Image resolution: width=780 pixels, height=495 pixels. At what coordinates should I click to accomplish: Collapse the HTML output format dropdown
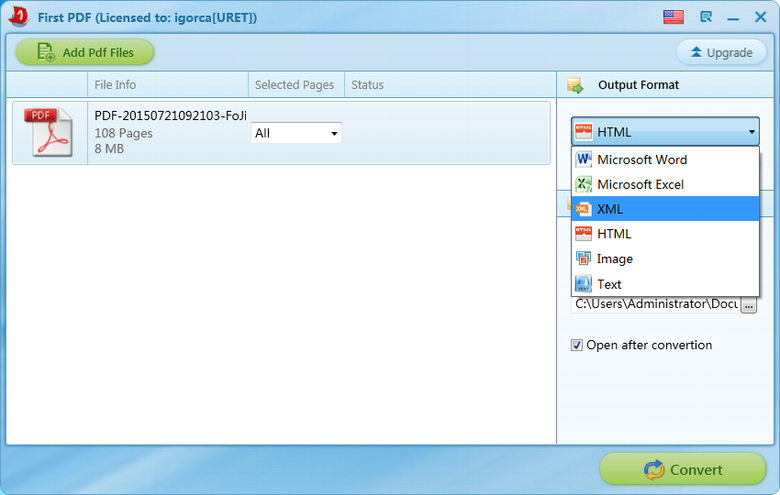(750, 132)
